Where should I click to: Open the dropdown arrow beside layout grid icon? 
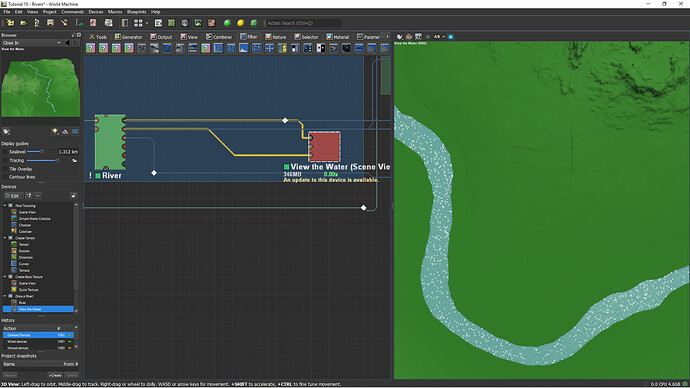pyautogui.click(x=147, y=23)
